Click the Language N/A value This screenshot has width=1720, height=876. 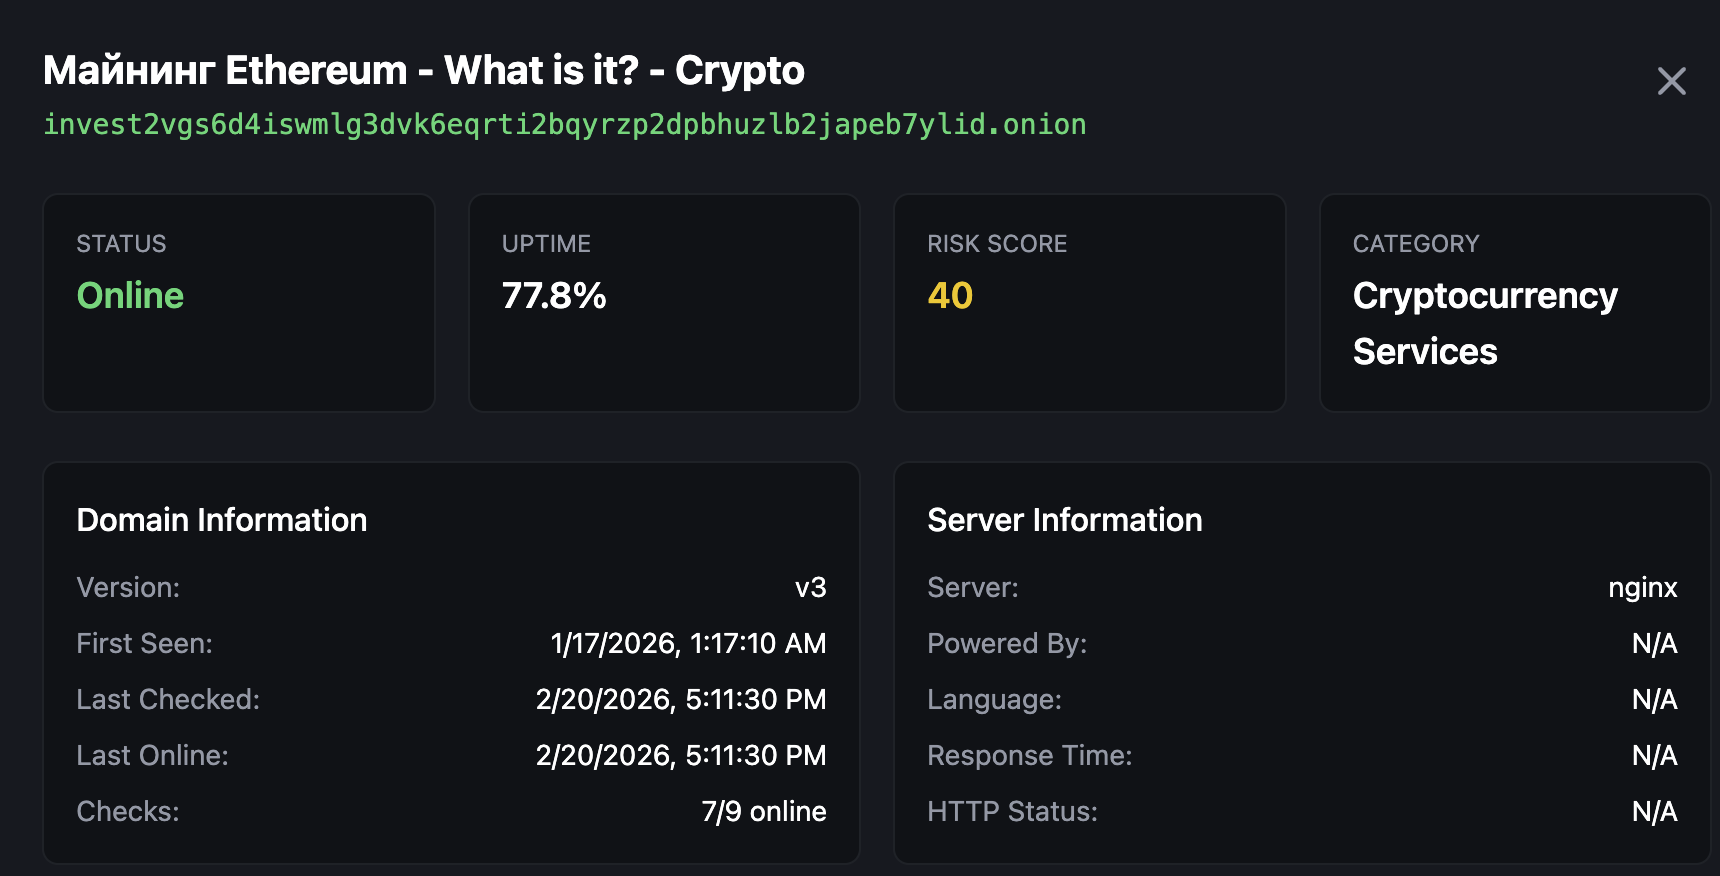tap(1655, 699)
